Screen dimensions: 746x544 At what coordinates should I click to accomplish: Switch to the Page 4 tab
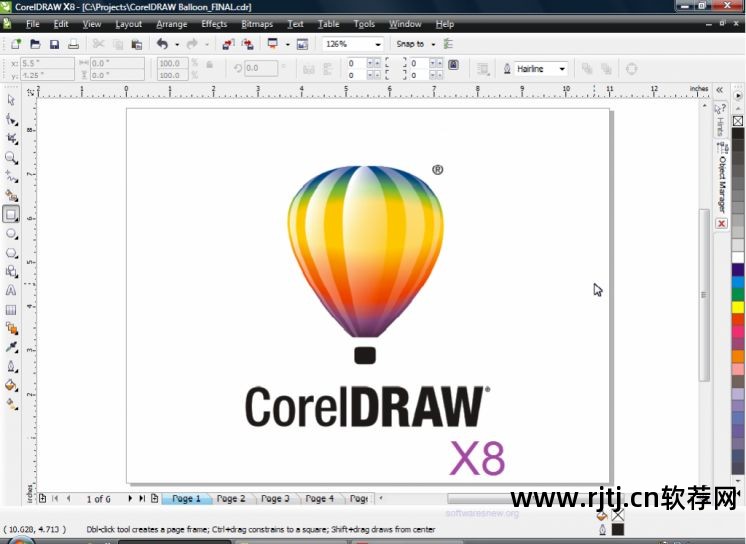[x=319, y=498]
